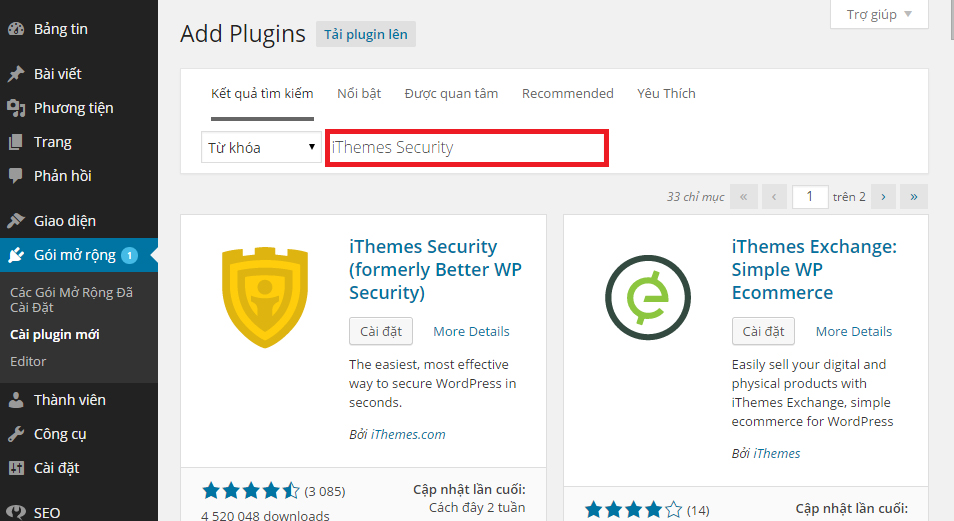Click Tải plugin lên upload button
Viewport: 954px width, 521px height.
[366, 34]
